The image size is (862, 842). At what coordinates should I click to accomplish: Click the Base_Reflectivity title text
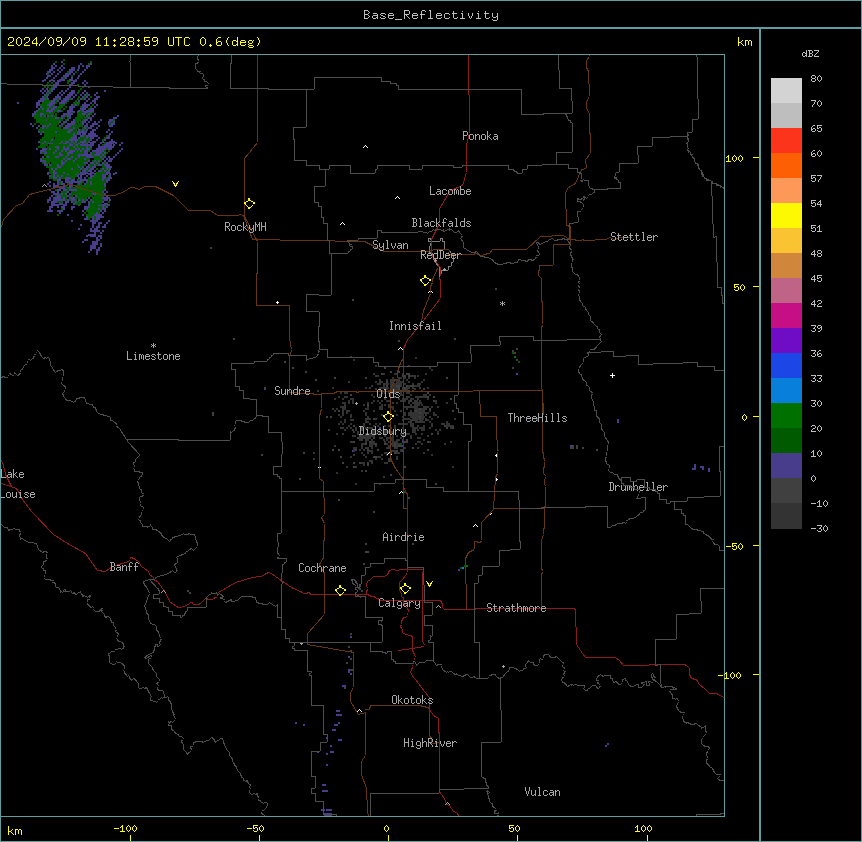[431, 15]
